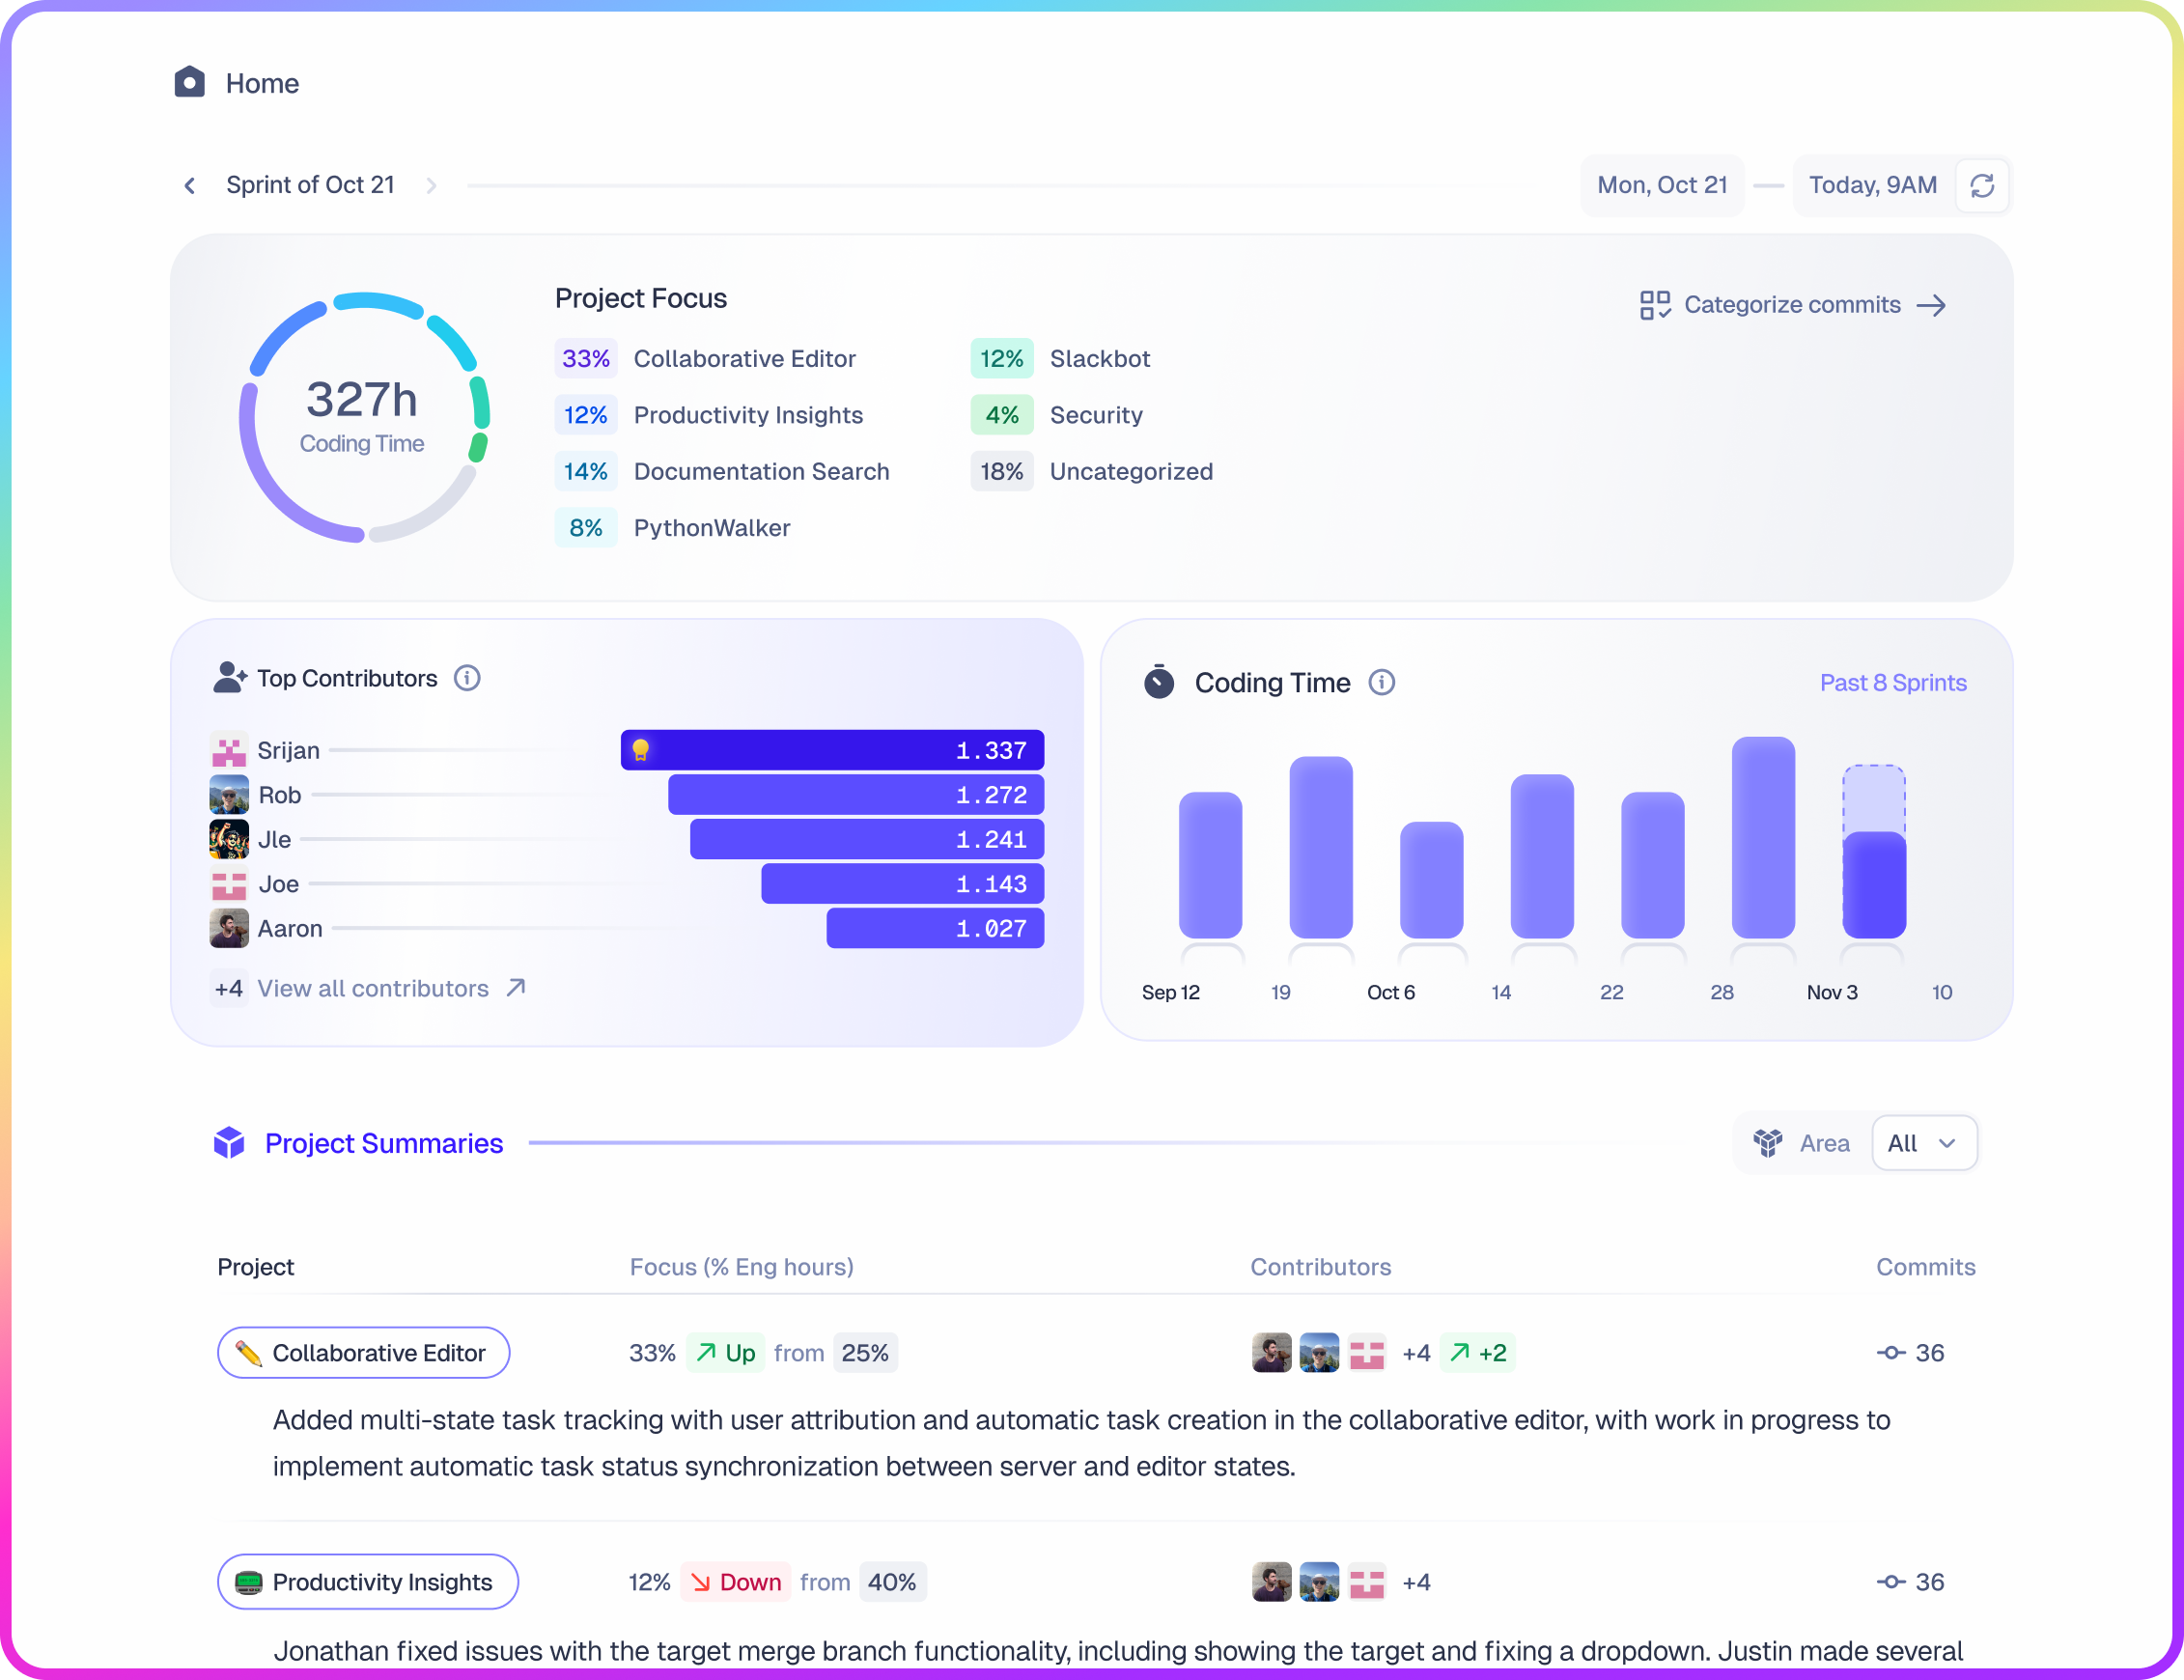Image resolution: width=2184 pixels, height=1680 pixels.
Task: Open the All dropdown filter
Action: pyautogui.click(x=1923, y=1143)
